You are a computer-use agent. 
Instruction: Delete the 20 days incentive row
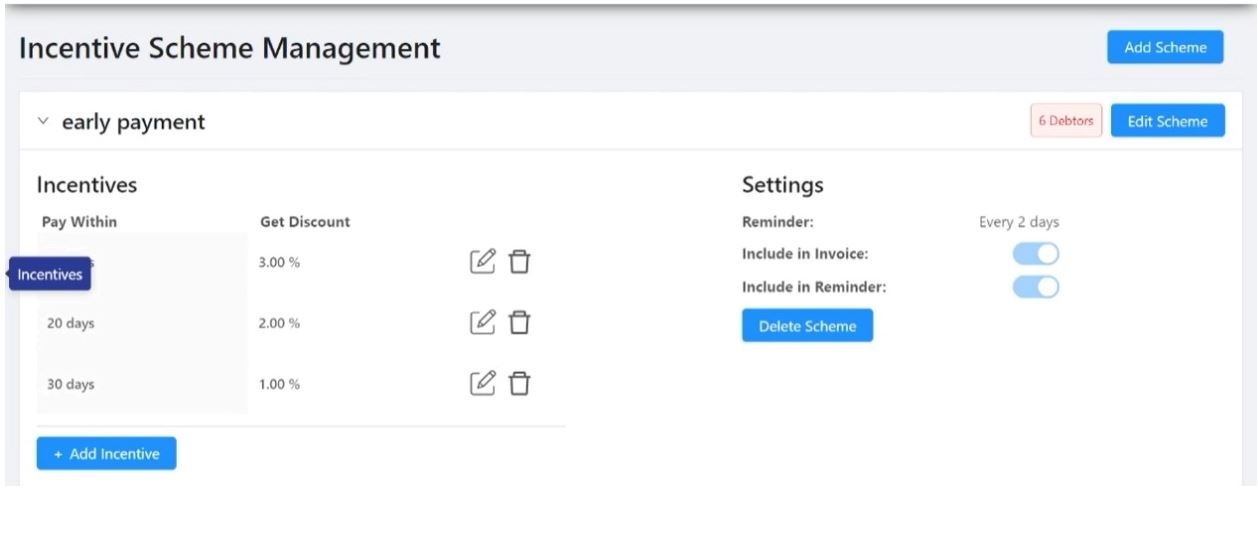pyautogui.click(x=519, y=322)
